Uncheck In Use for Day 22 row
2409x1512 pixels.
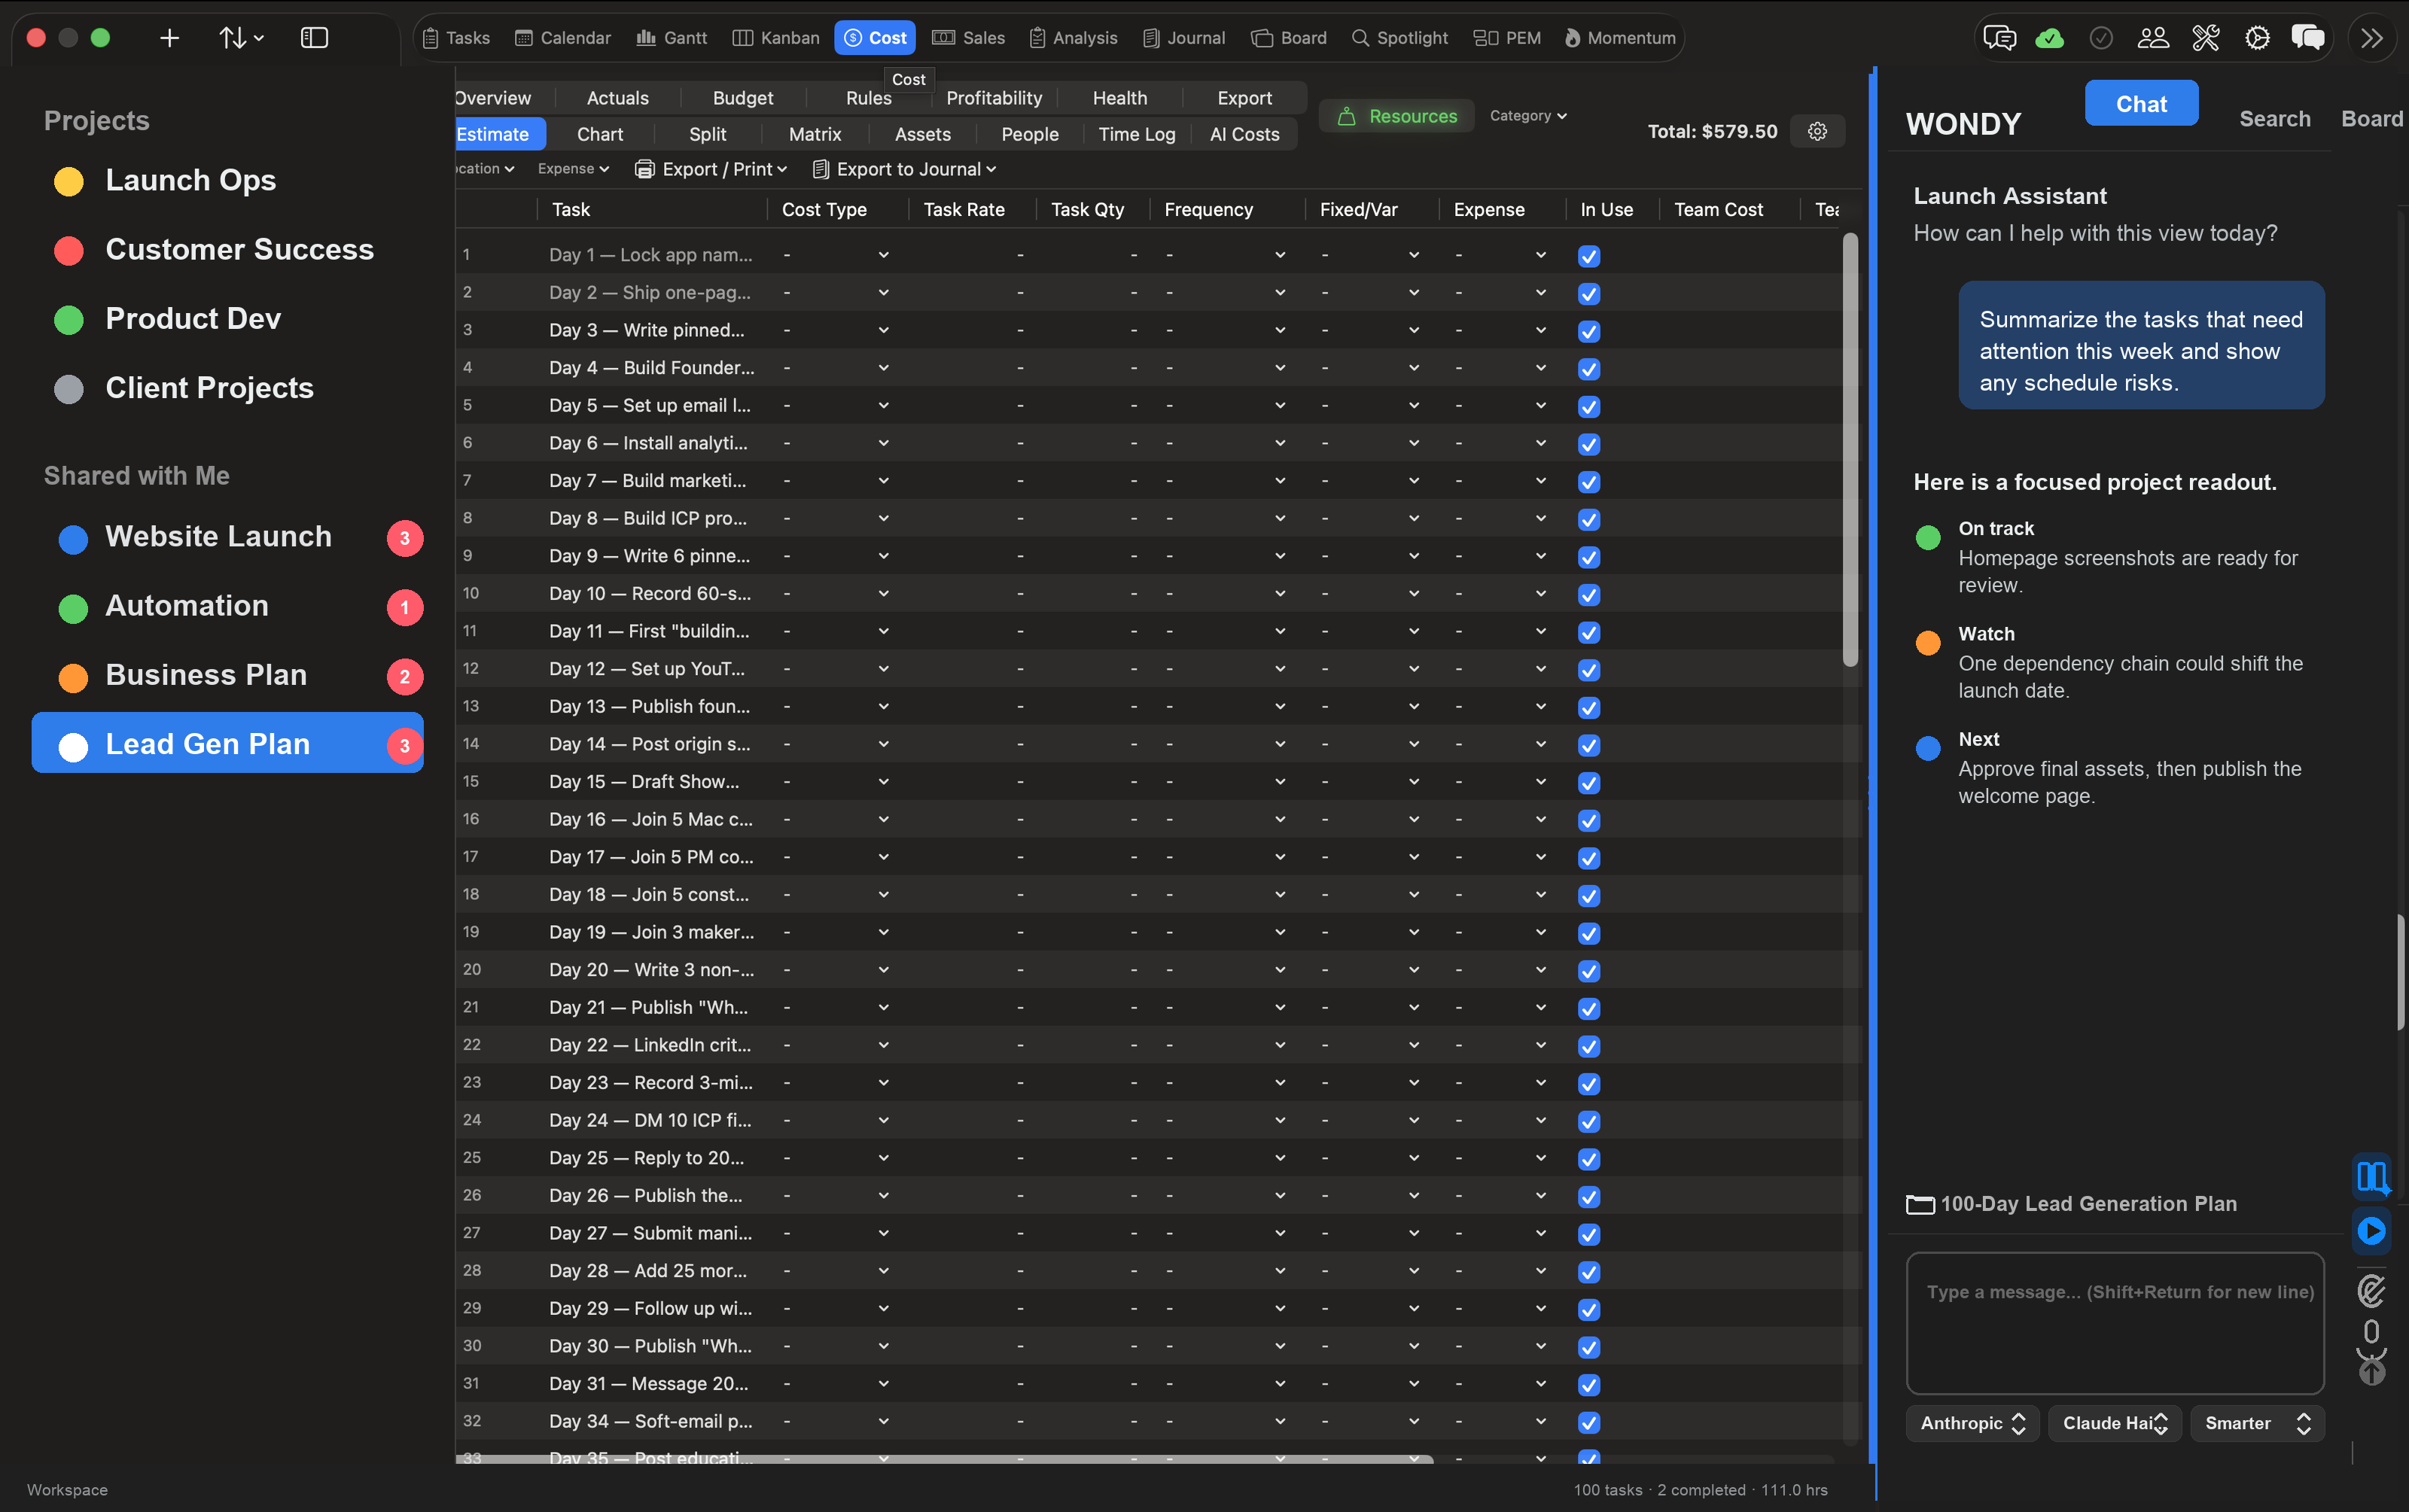(1588, 1046)
